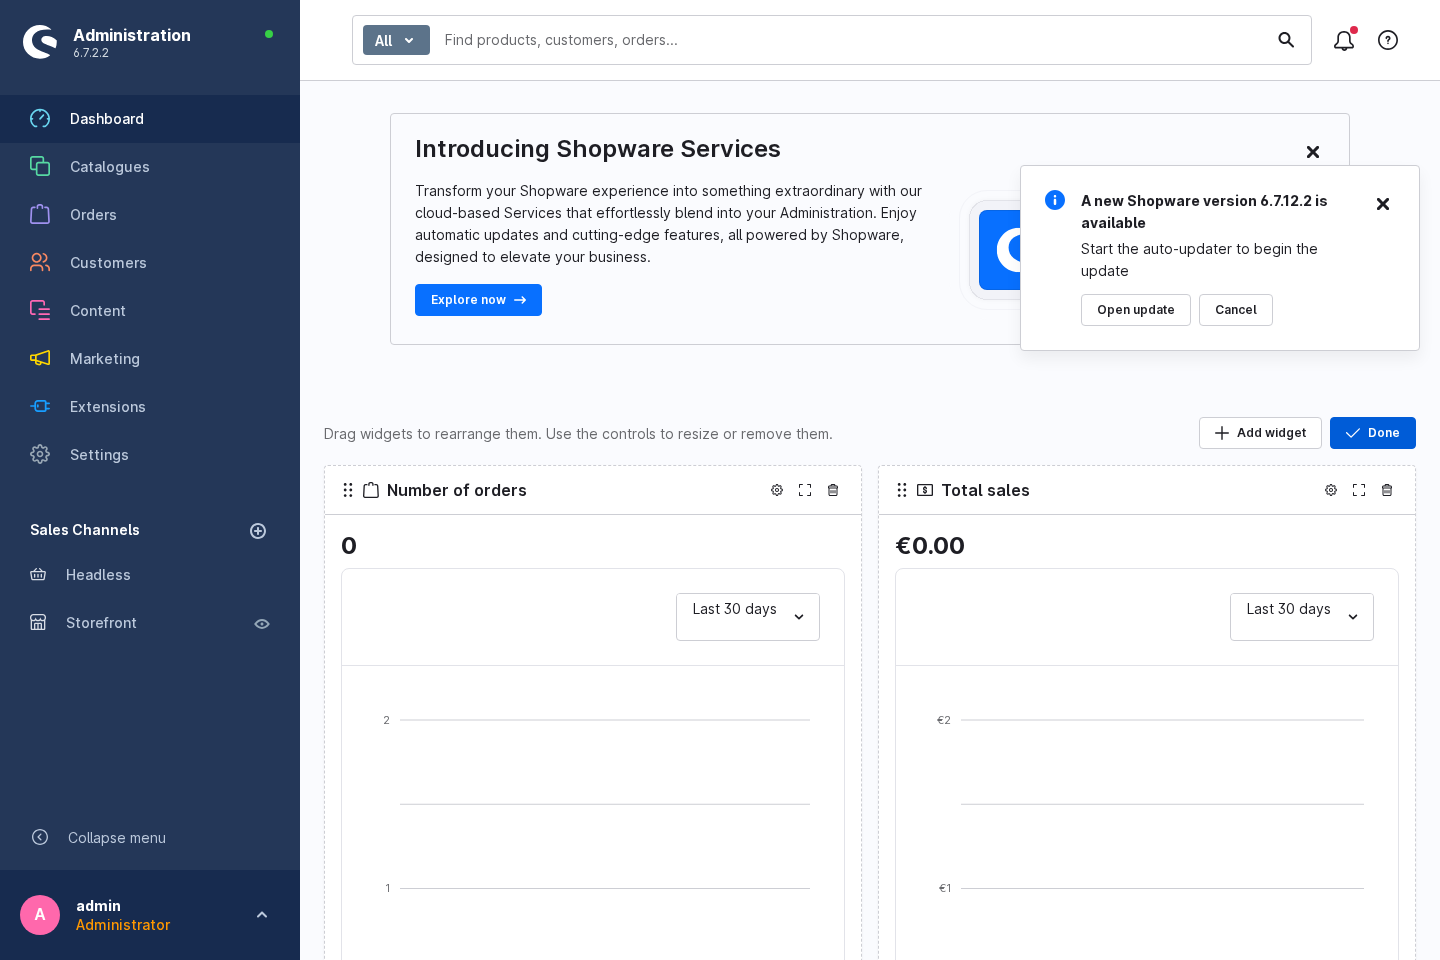Click Open update in notification

pyautogui.click(x=1136, y=310)
